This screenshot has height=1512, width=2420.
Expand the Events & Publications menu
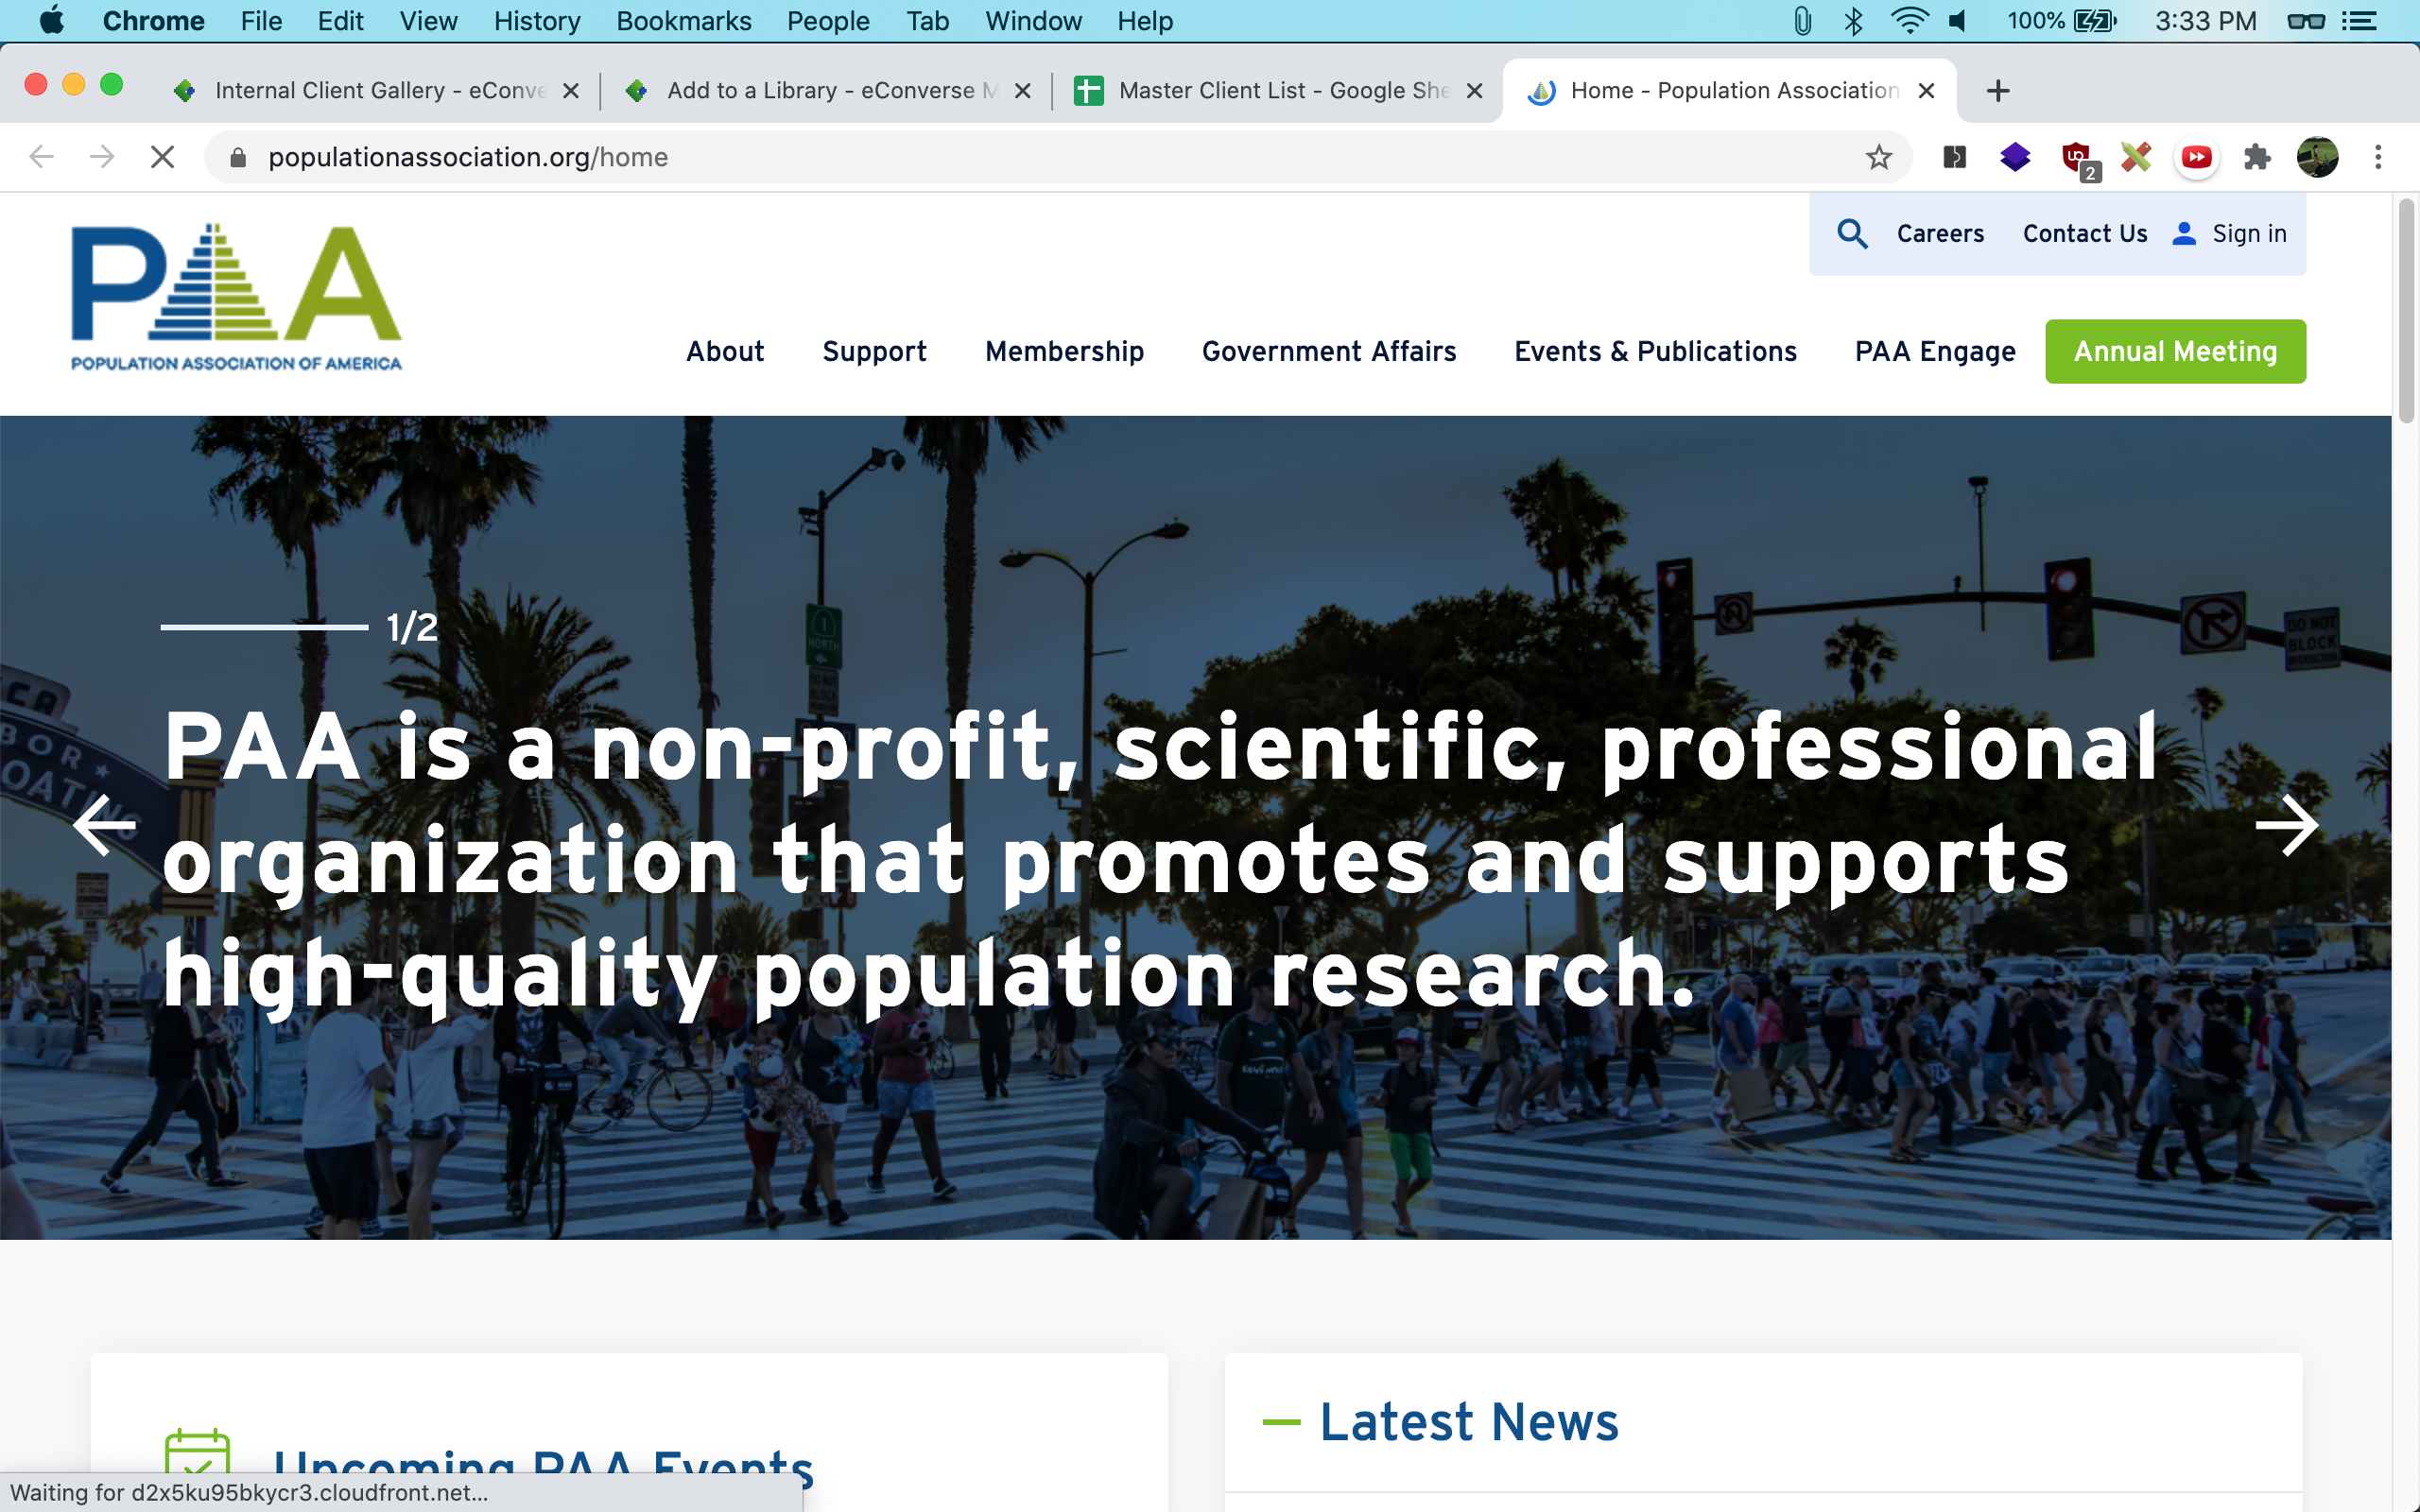point(1655,351)
